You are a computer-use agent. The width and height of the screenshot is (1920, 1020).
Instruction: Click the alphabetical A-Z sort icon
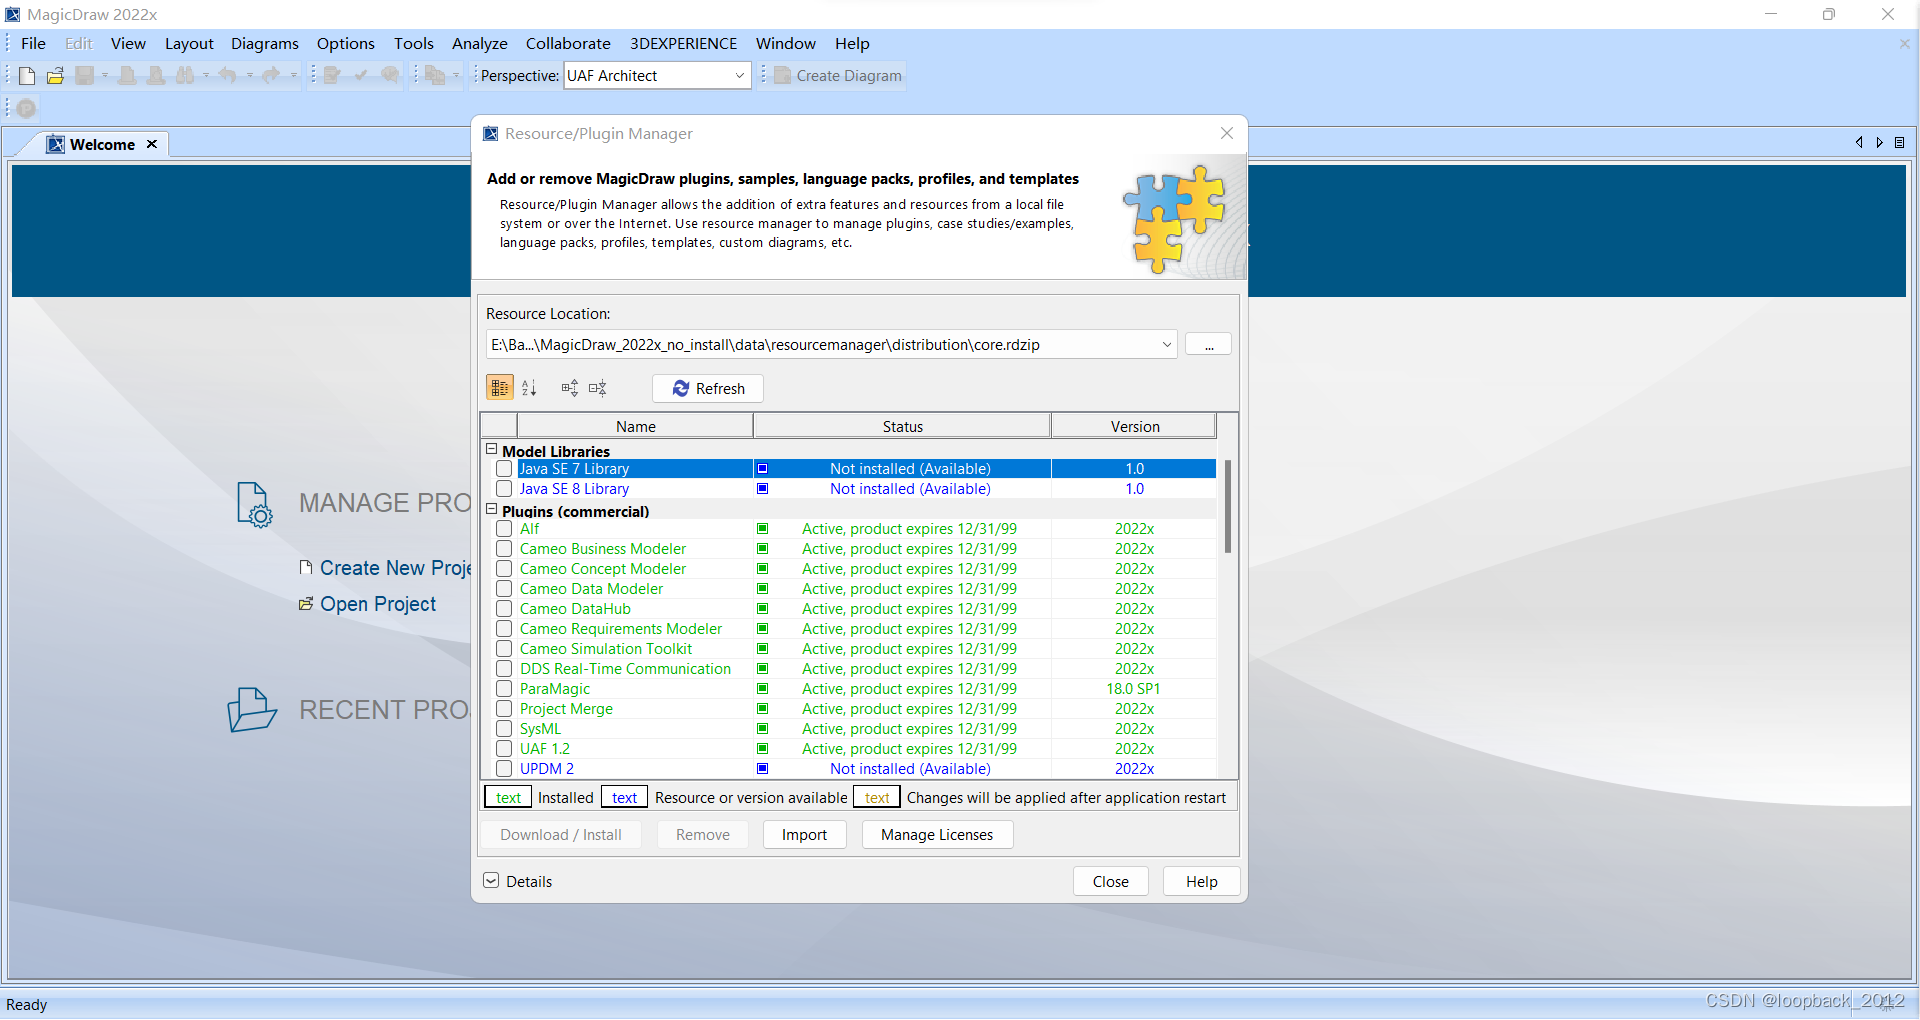click(x=530, y=388)
